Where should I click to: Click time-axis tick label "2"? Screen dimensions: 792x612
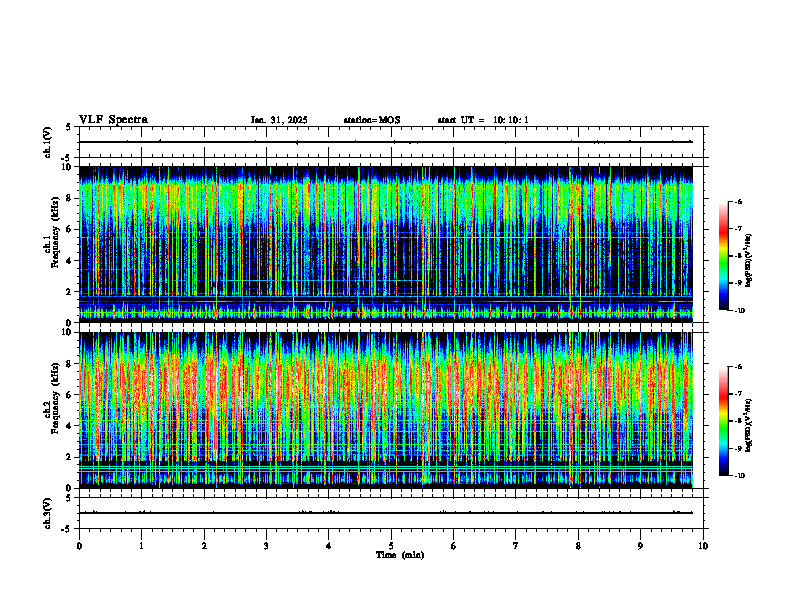[204, 546]
